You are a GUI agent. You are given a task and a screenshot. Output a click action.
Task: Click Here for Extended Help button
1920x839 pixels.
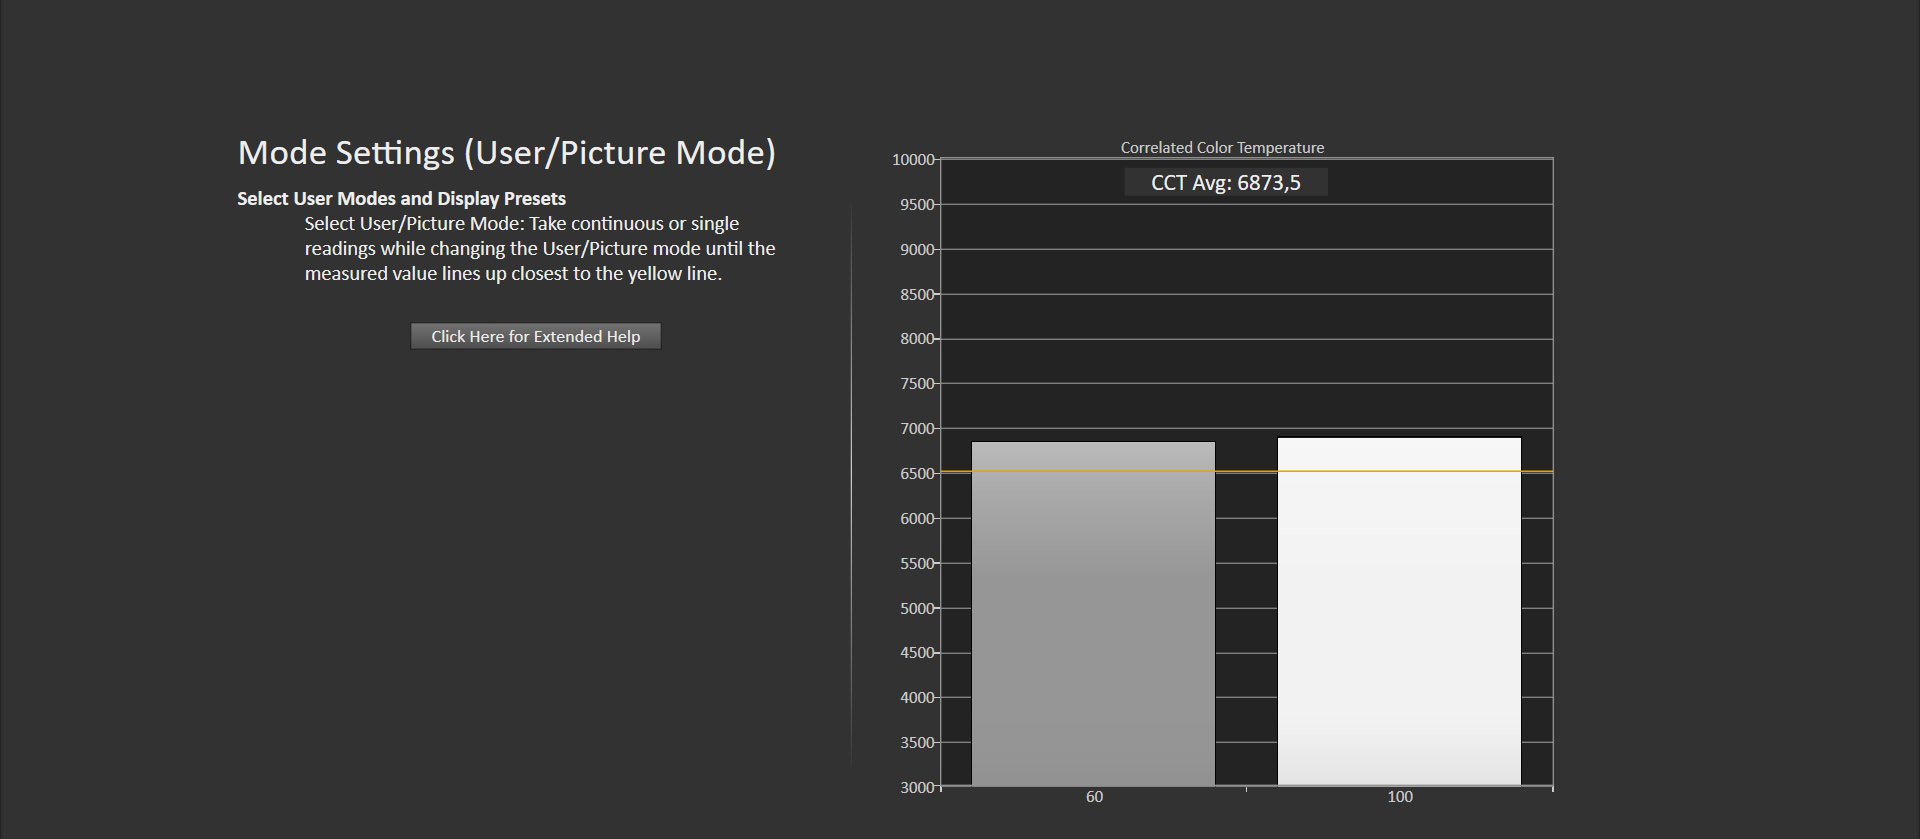536,336
